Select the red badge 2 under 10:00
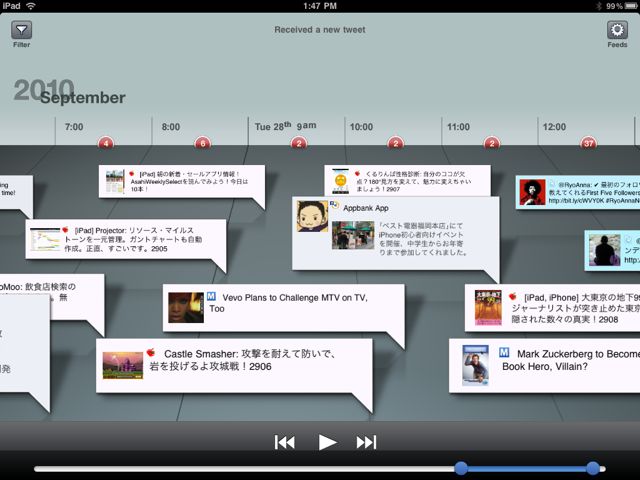Viewport: 640px width, 480px height. (x=396, y=143)
